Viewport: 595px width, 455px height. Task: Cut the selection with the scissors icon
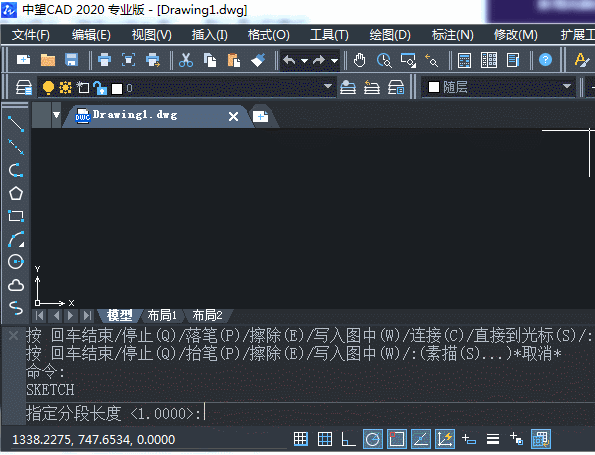point(186,60)
